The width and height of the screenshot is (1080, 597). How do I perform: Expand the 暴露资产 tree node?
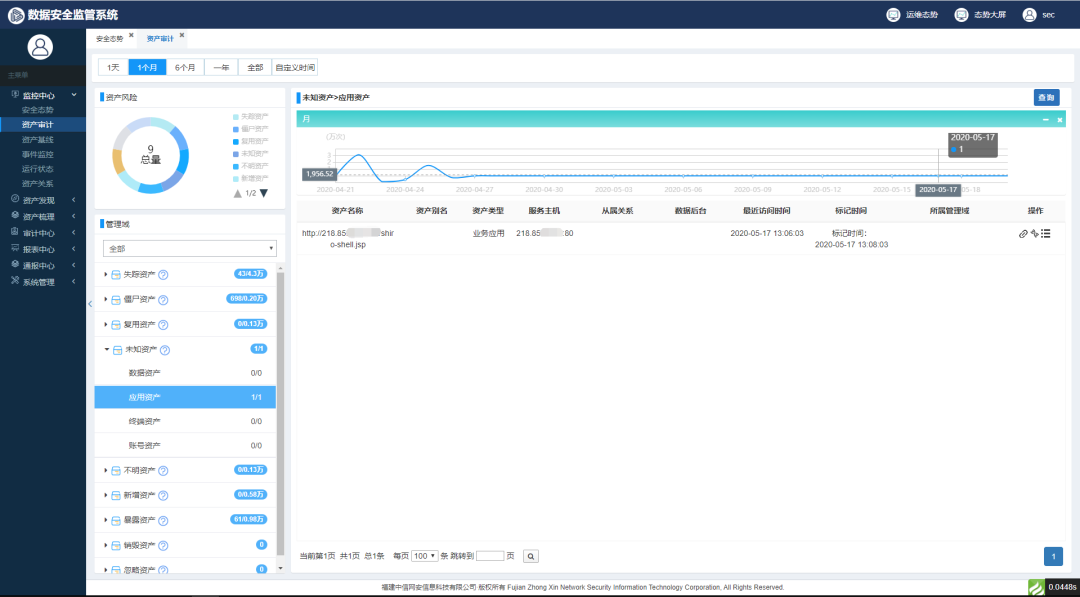click(x=106, y=521)
